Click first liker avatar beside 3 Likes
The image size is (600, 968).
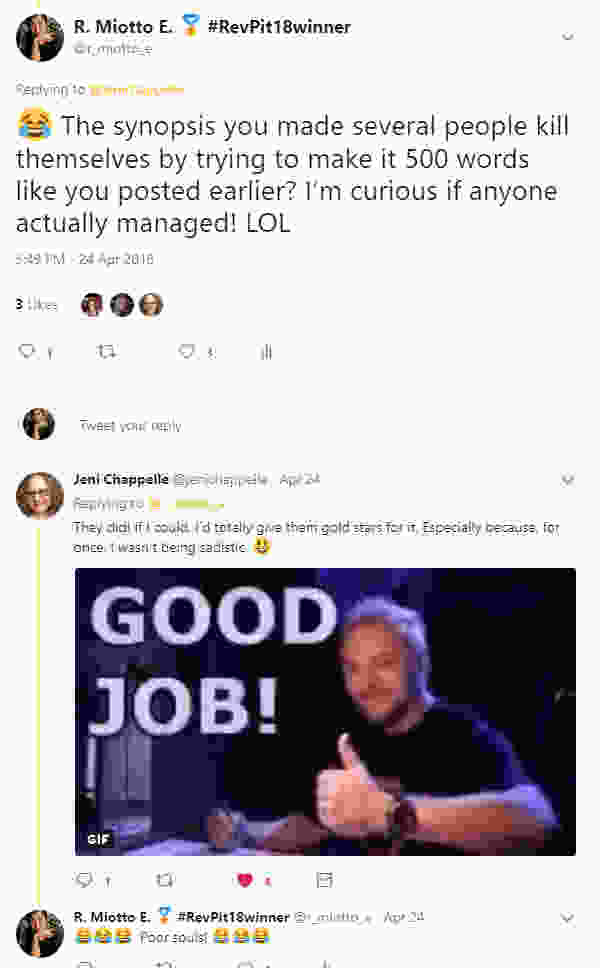pyautogui.click(x=92, y=305)
